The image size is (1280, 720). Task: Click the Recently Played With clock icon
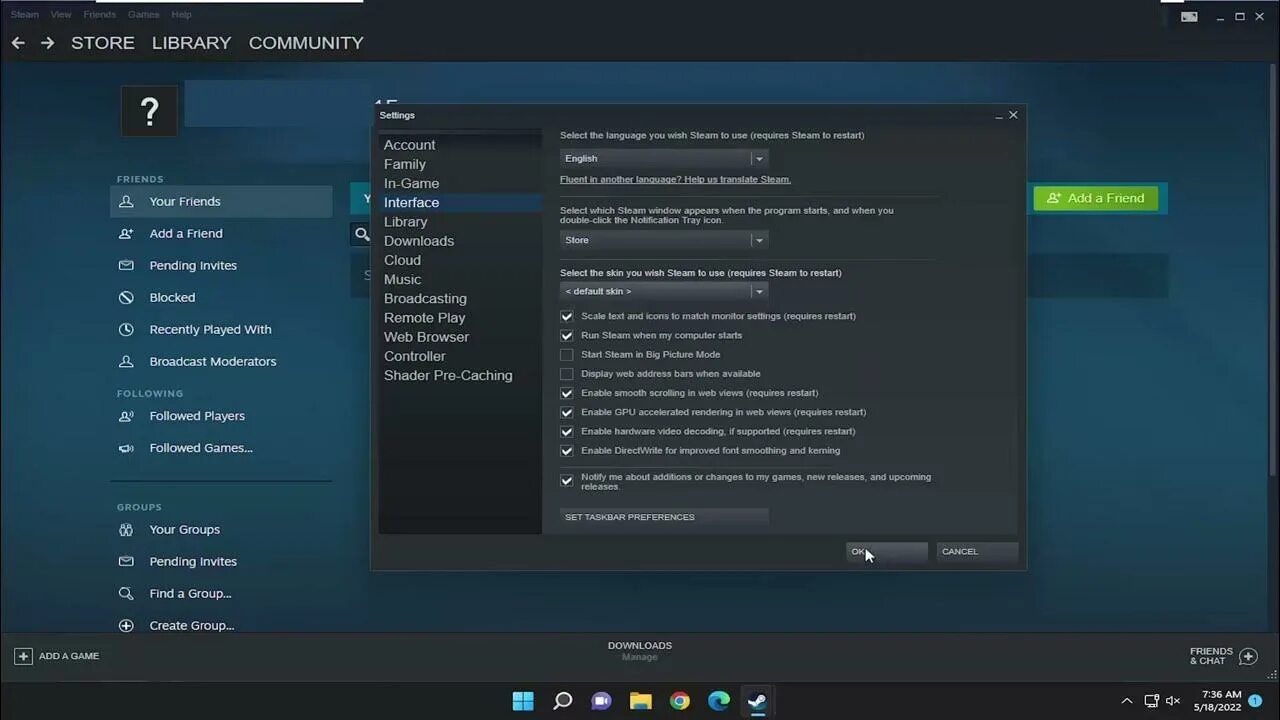point(126,329)
